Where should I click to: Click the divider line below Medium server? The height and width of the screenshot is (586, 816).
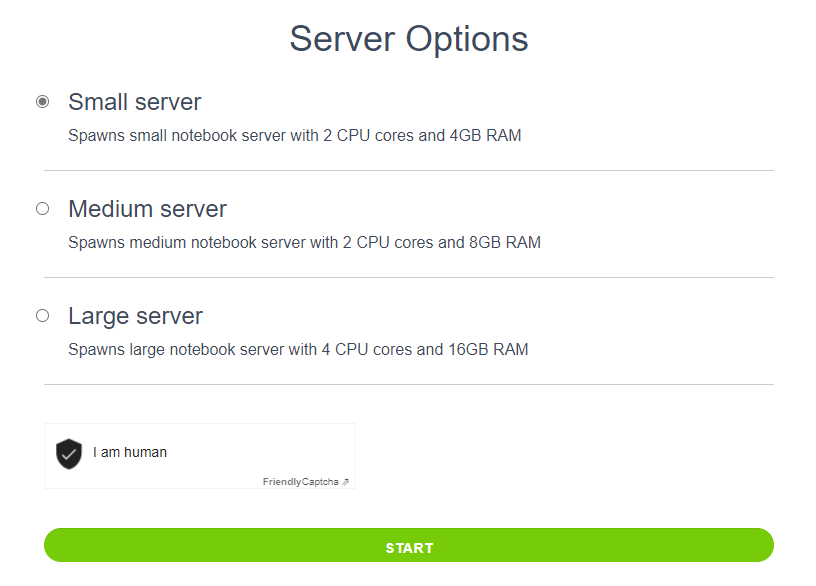[x=408, y=278]
